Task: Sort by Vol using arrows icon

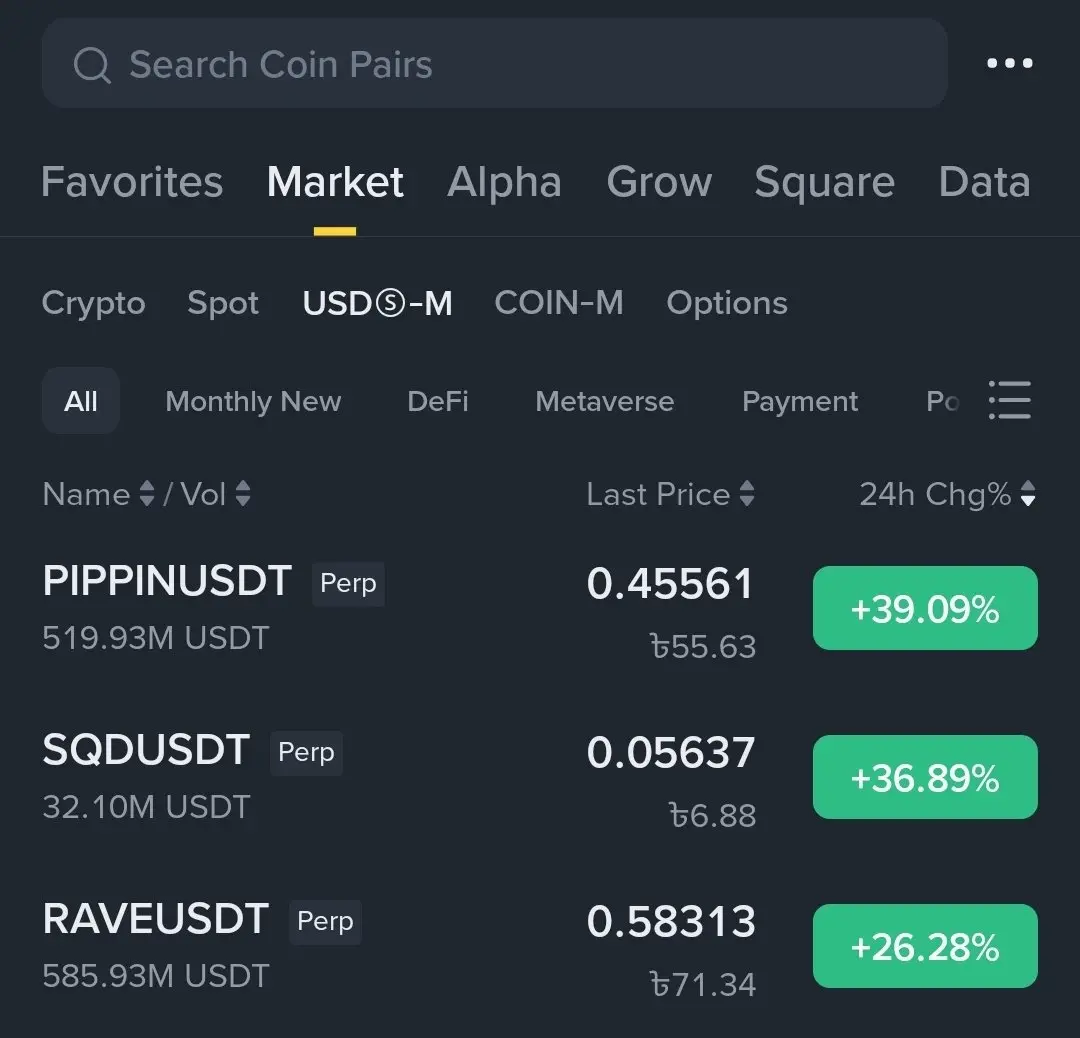Action: pos(242,493)
